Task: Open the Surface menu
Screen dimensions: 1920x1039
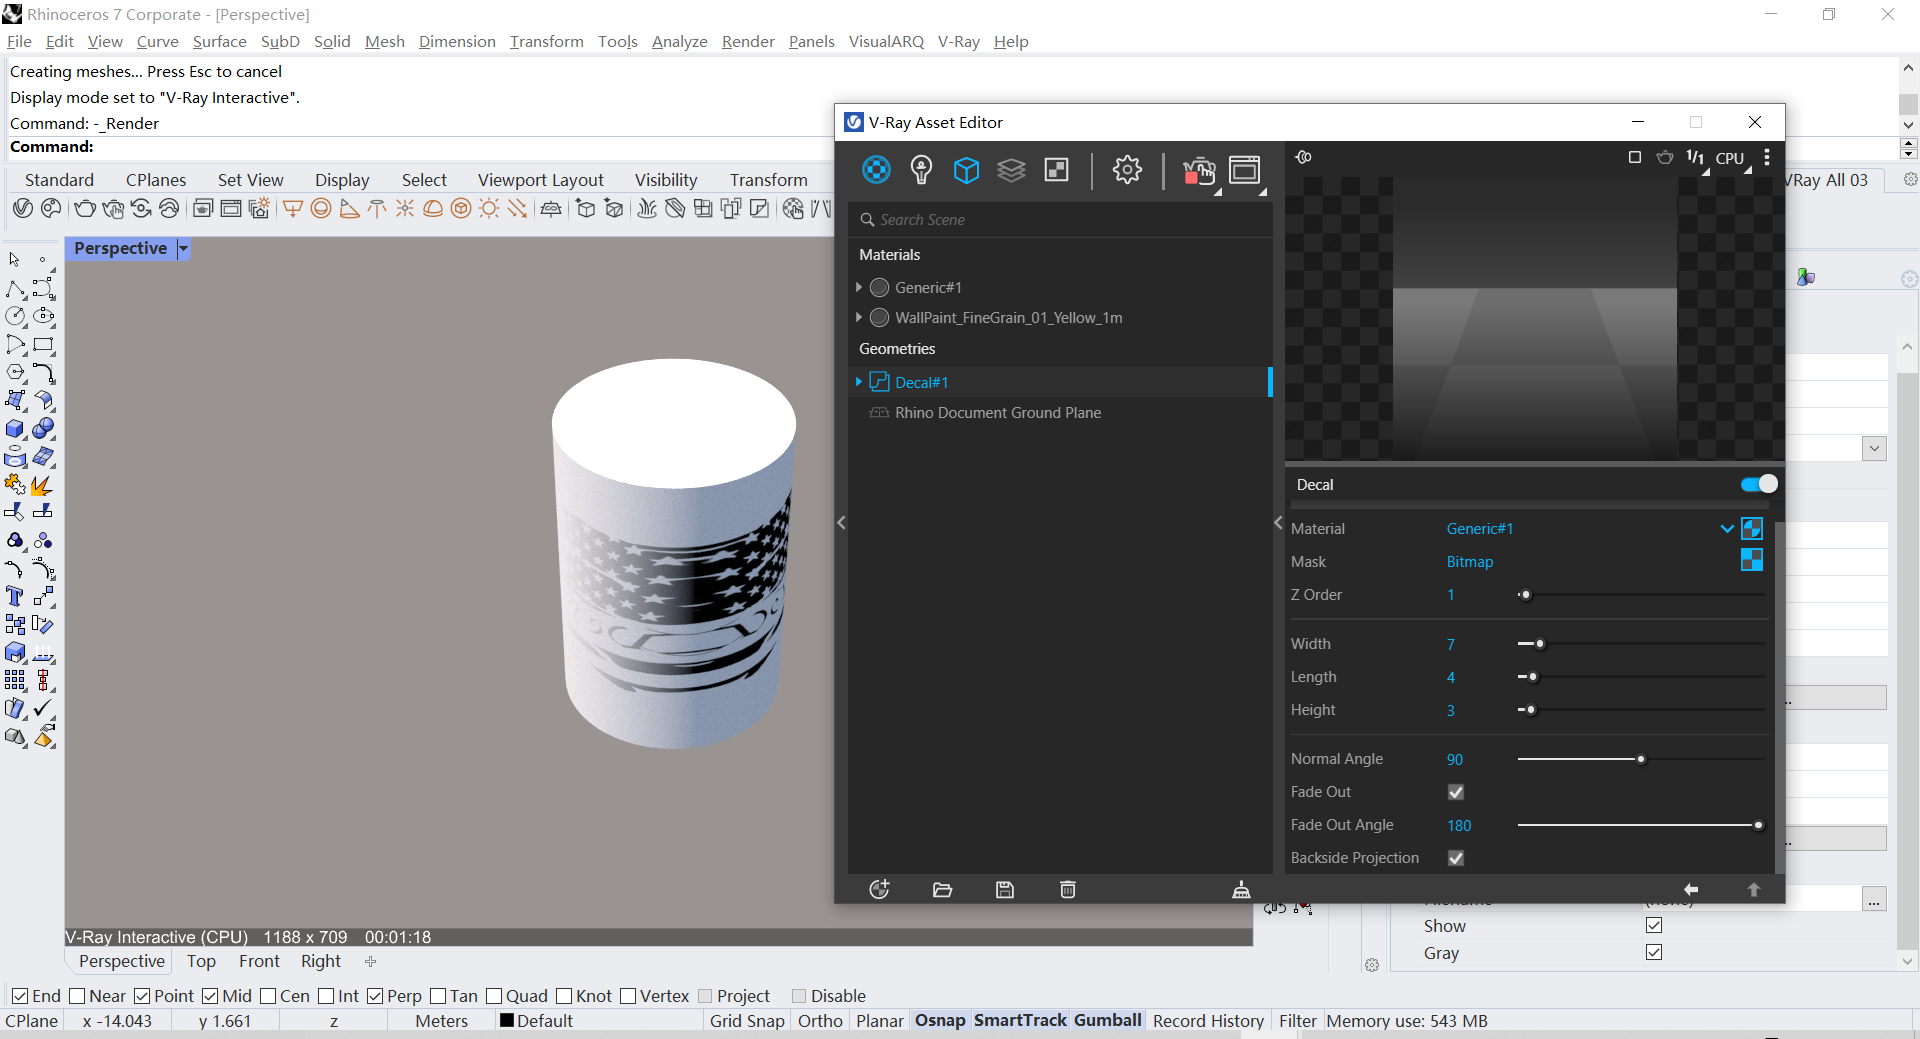Action: pyautogui.click(x=219, y=41)
